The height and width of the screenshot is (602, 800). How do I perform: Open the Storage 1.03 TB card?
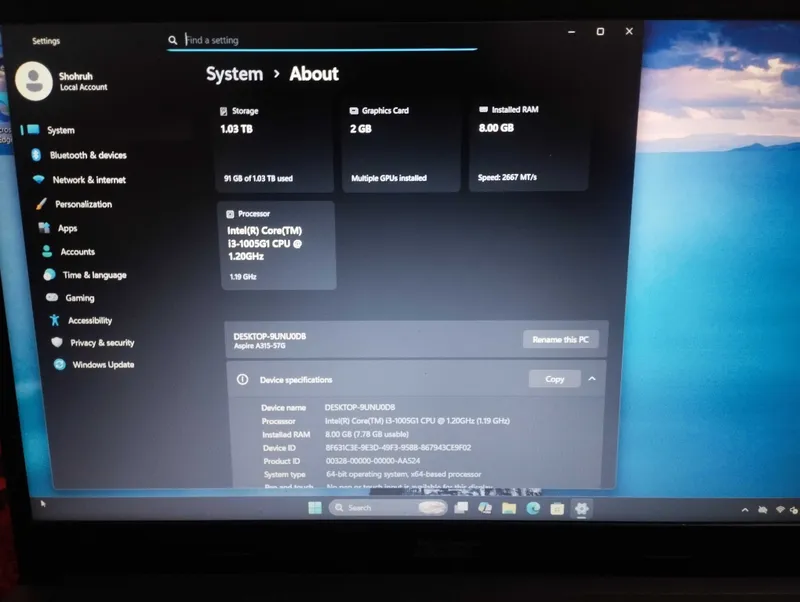[274, 145]
